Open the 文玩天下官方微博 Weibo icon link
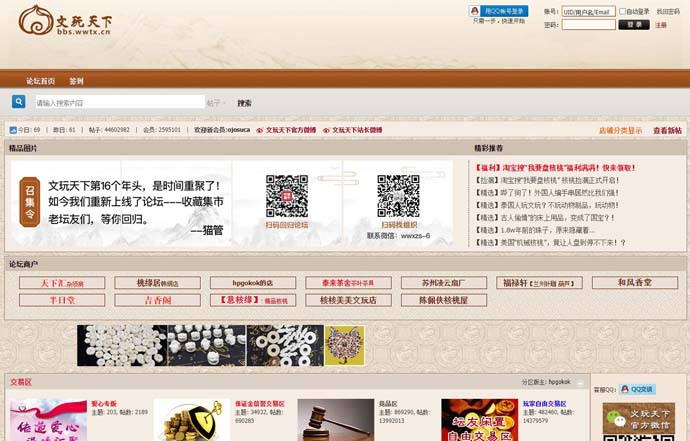This screenshot has width=690, height=441. click(x=260, y=130)
